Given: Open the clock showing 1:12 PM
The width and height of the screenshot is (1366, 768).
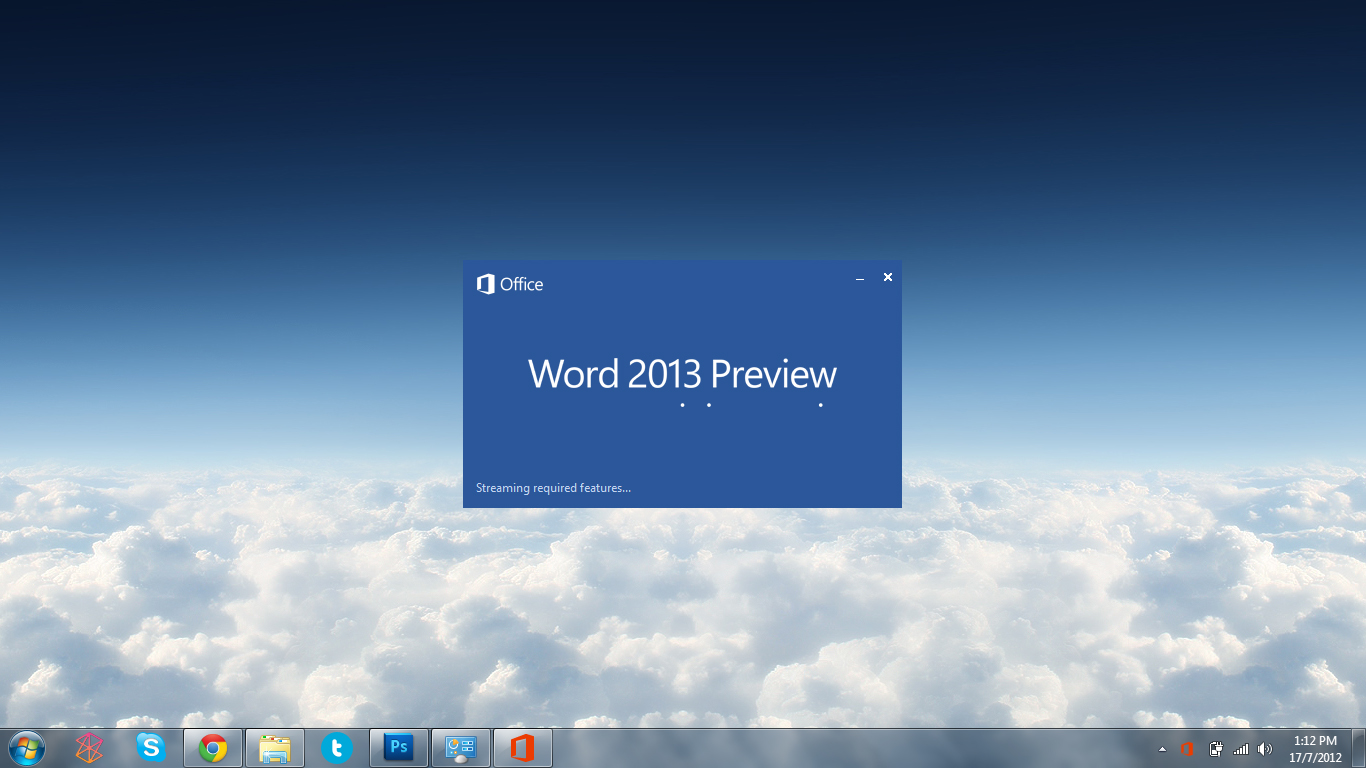Looking at the screenshot, I should coord(1315,749).
